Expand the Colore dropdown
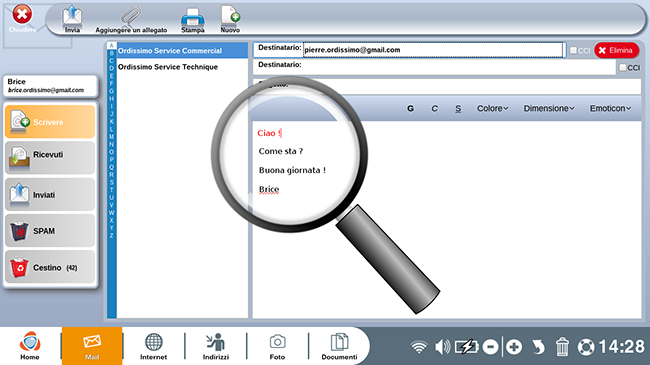 (x=492, y=108)
